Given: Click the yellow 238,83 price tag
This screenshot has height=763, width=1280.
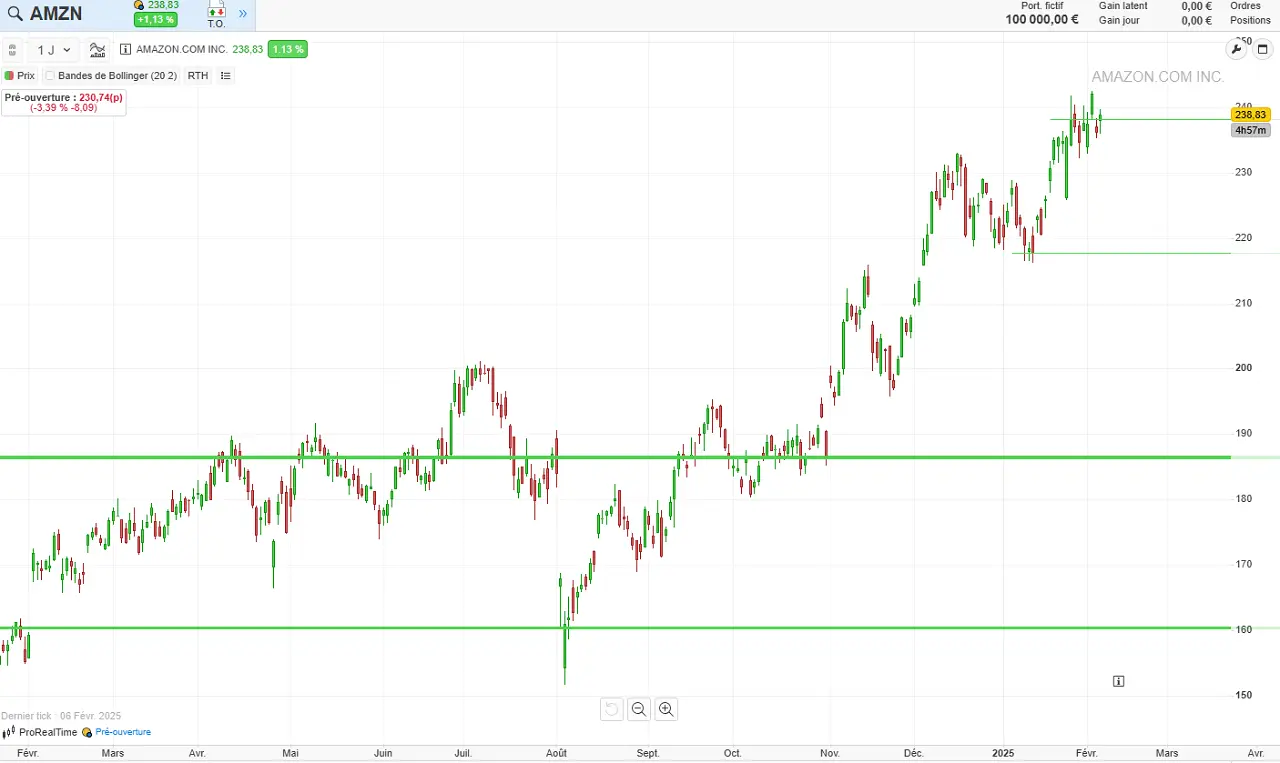Looking at the screenshot, I should [1251, 115].
